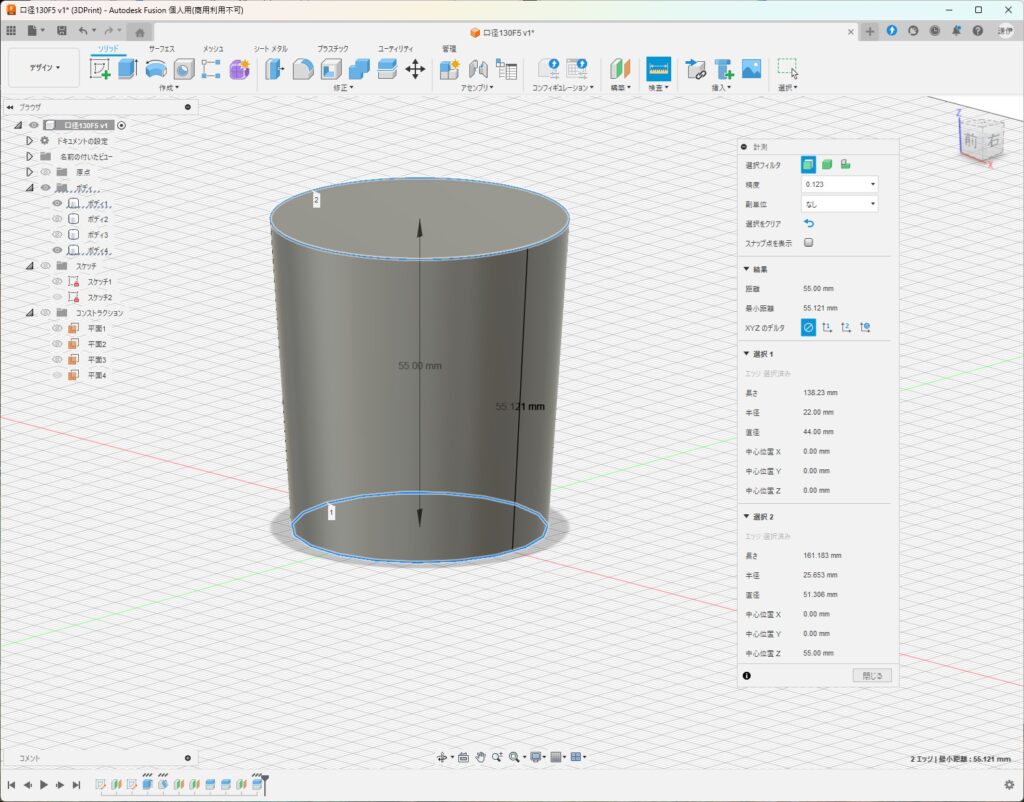Collapse the 選択 2 section
This screenshot has height=802, width=1024.
click(x=746, y=517)
